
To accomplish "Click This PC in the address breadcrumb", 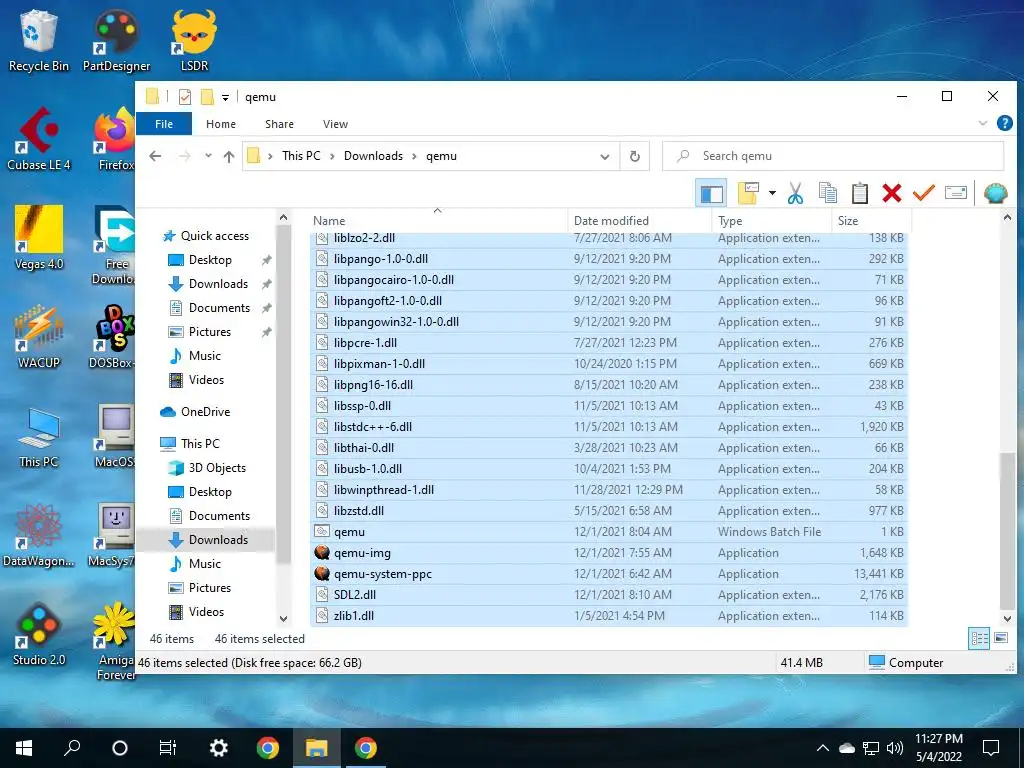I will click(301, 156).
